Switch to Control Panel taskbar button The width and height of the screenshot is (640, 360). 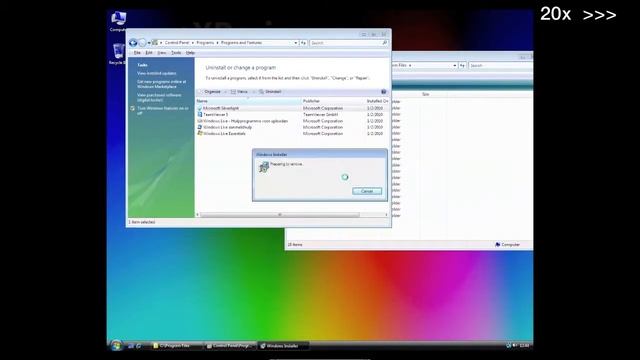coord(230,346)
